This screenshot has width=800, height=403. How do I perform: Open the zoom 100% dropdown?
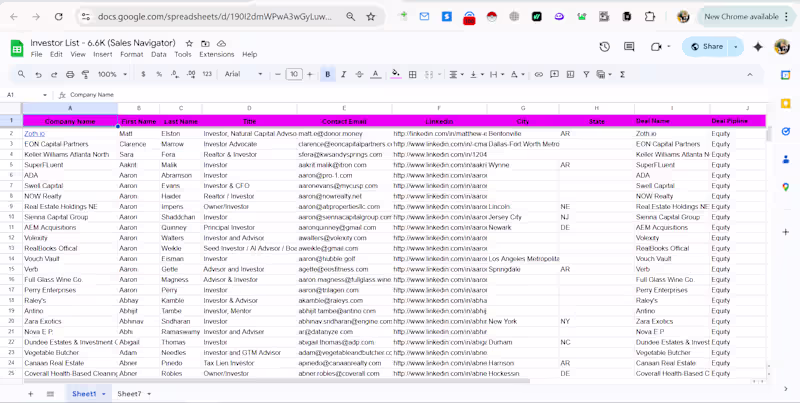[111, 74]
